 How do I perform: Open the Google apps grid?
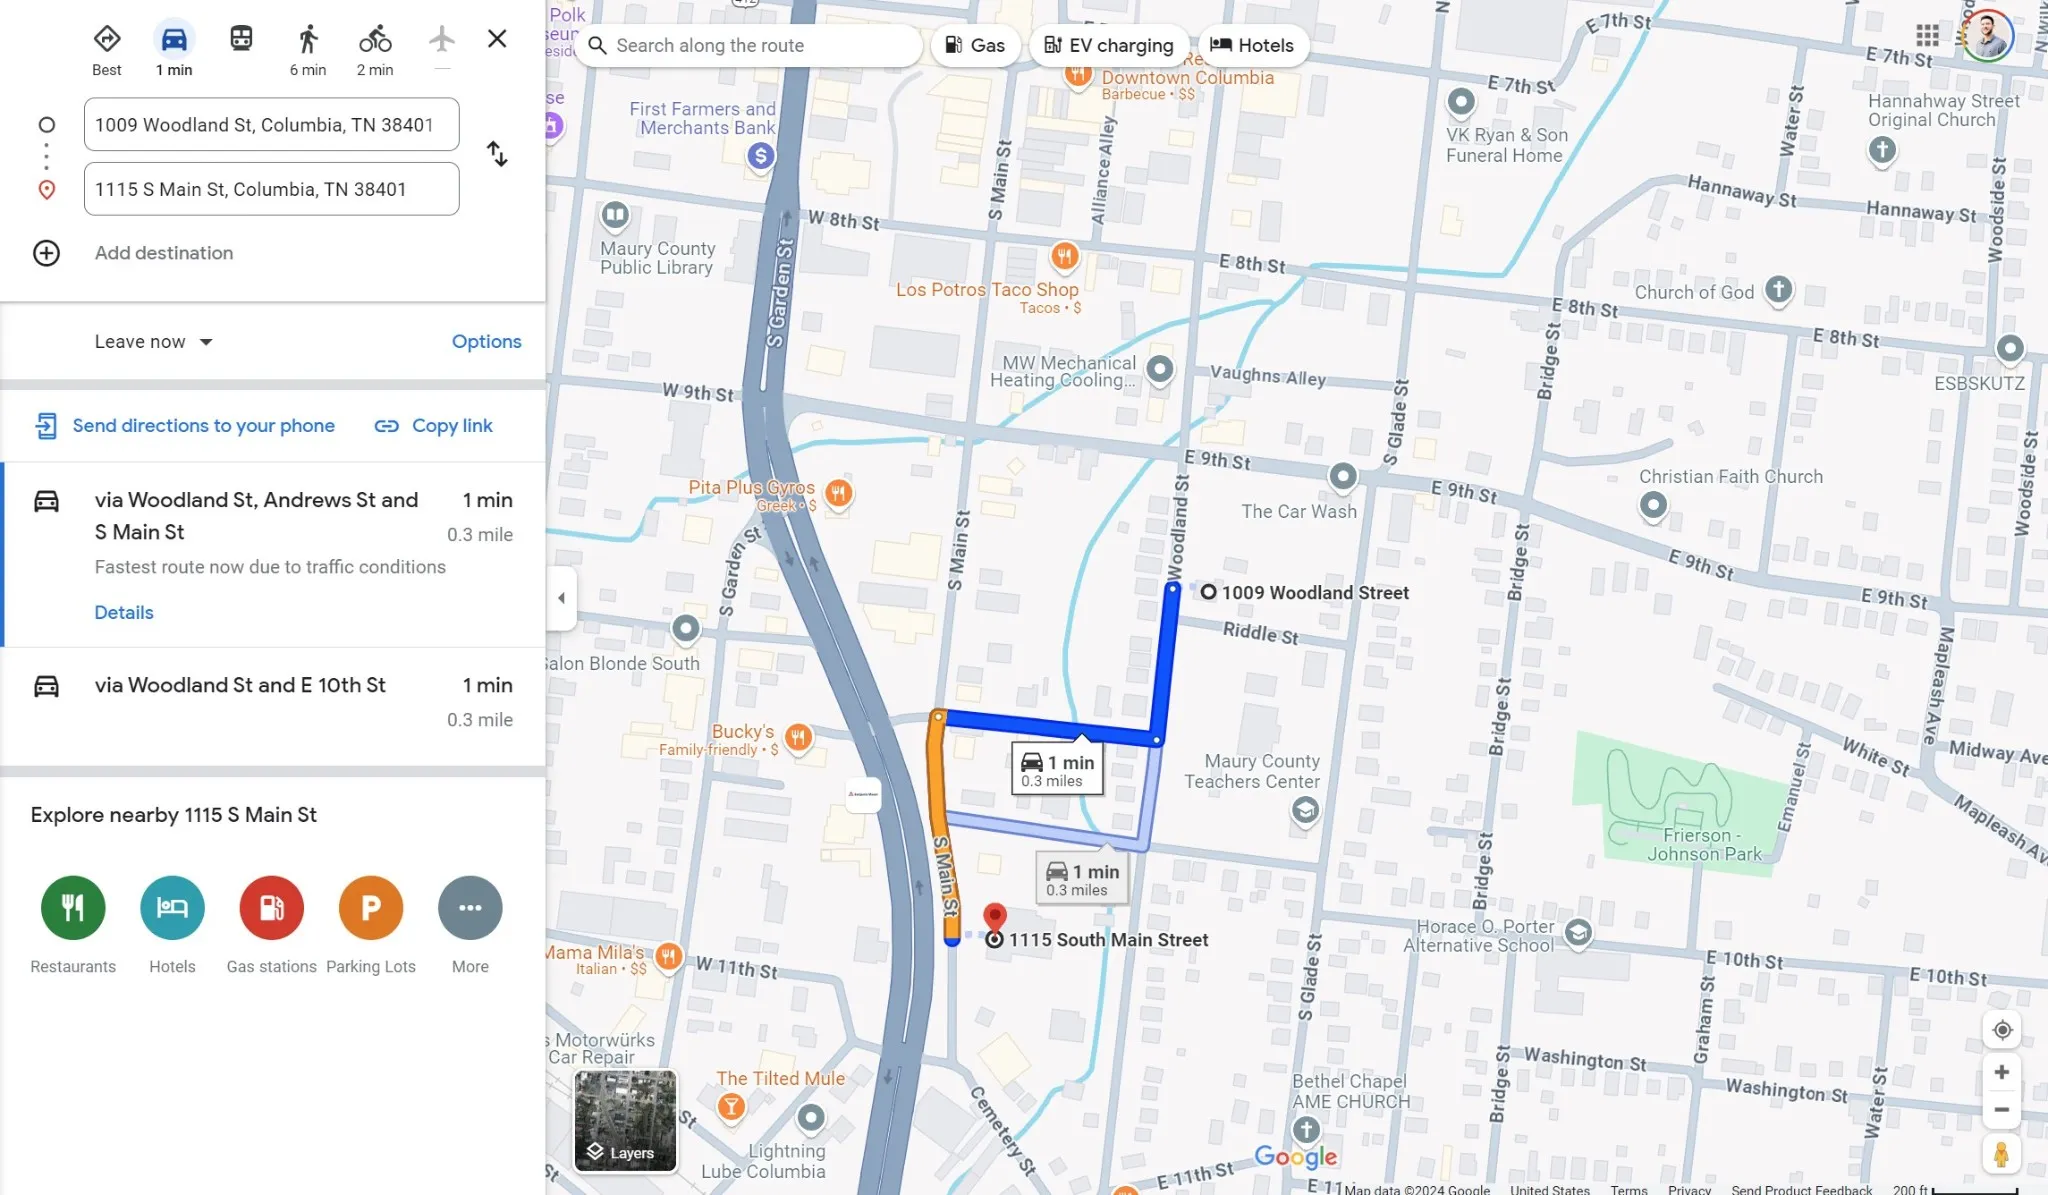point(1927,36)
